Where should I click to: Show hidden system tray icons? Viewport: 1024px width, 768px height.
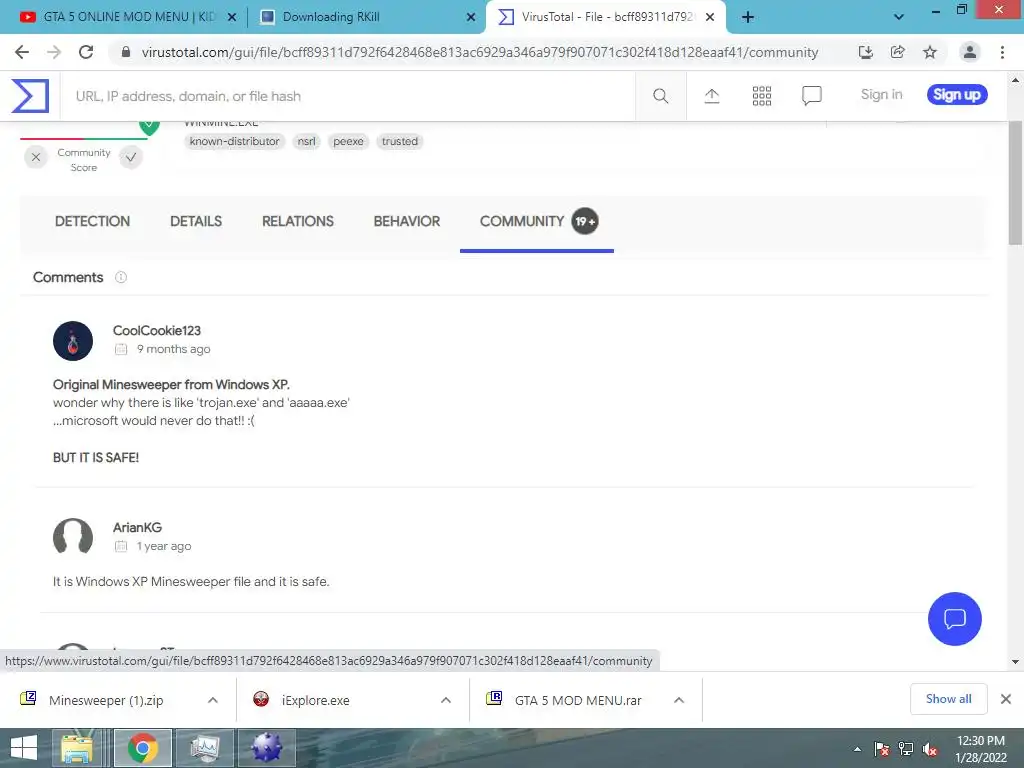pos(857,749)
